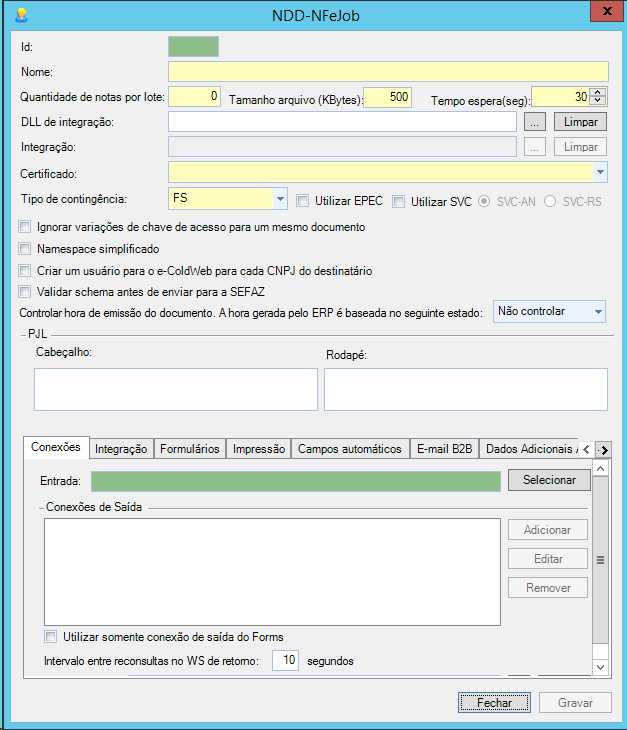Click the Cabeçalho PJL text area

pyautogui.click(x=176, y=389)
